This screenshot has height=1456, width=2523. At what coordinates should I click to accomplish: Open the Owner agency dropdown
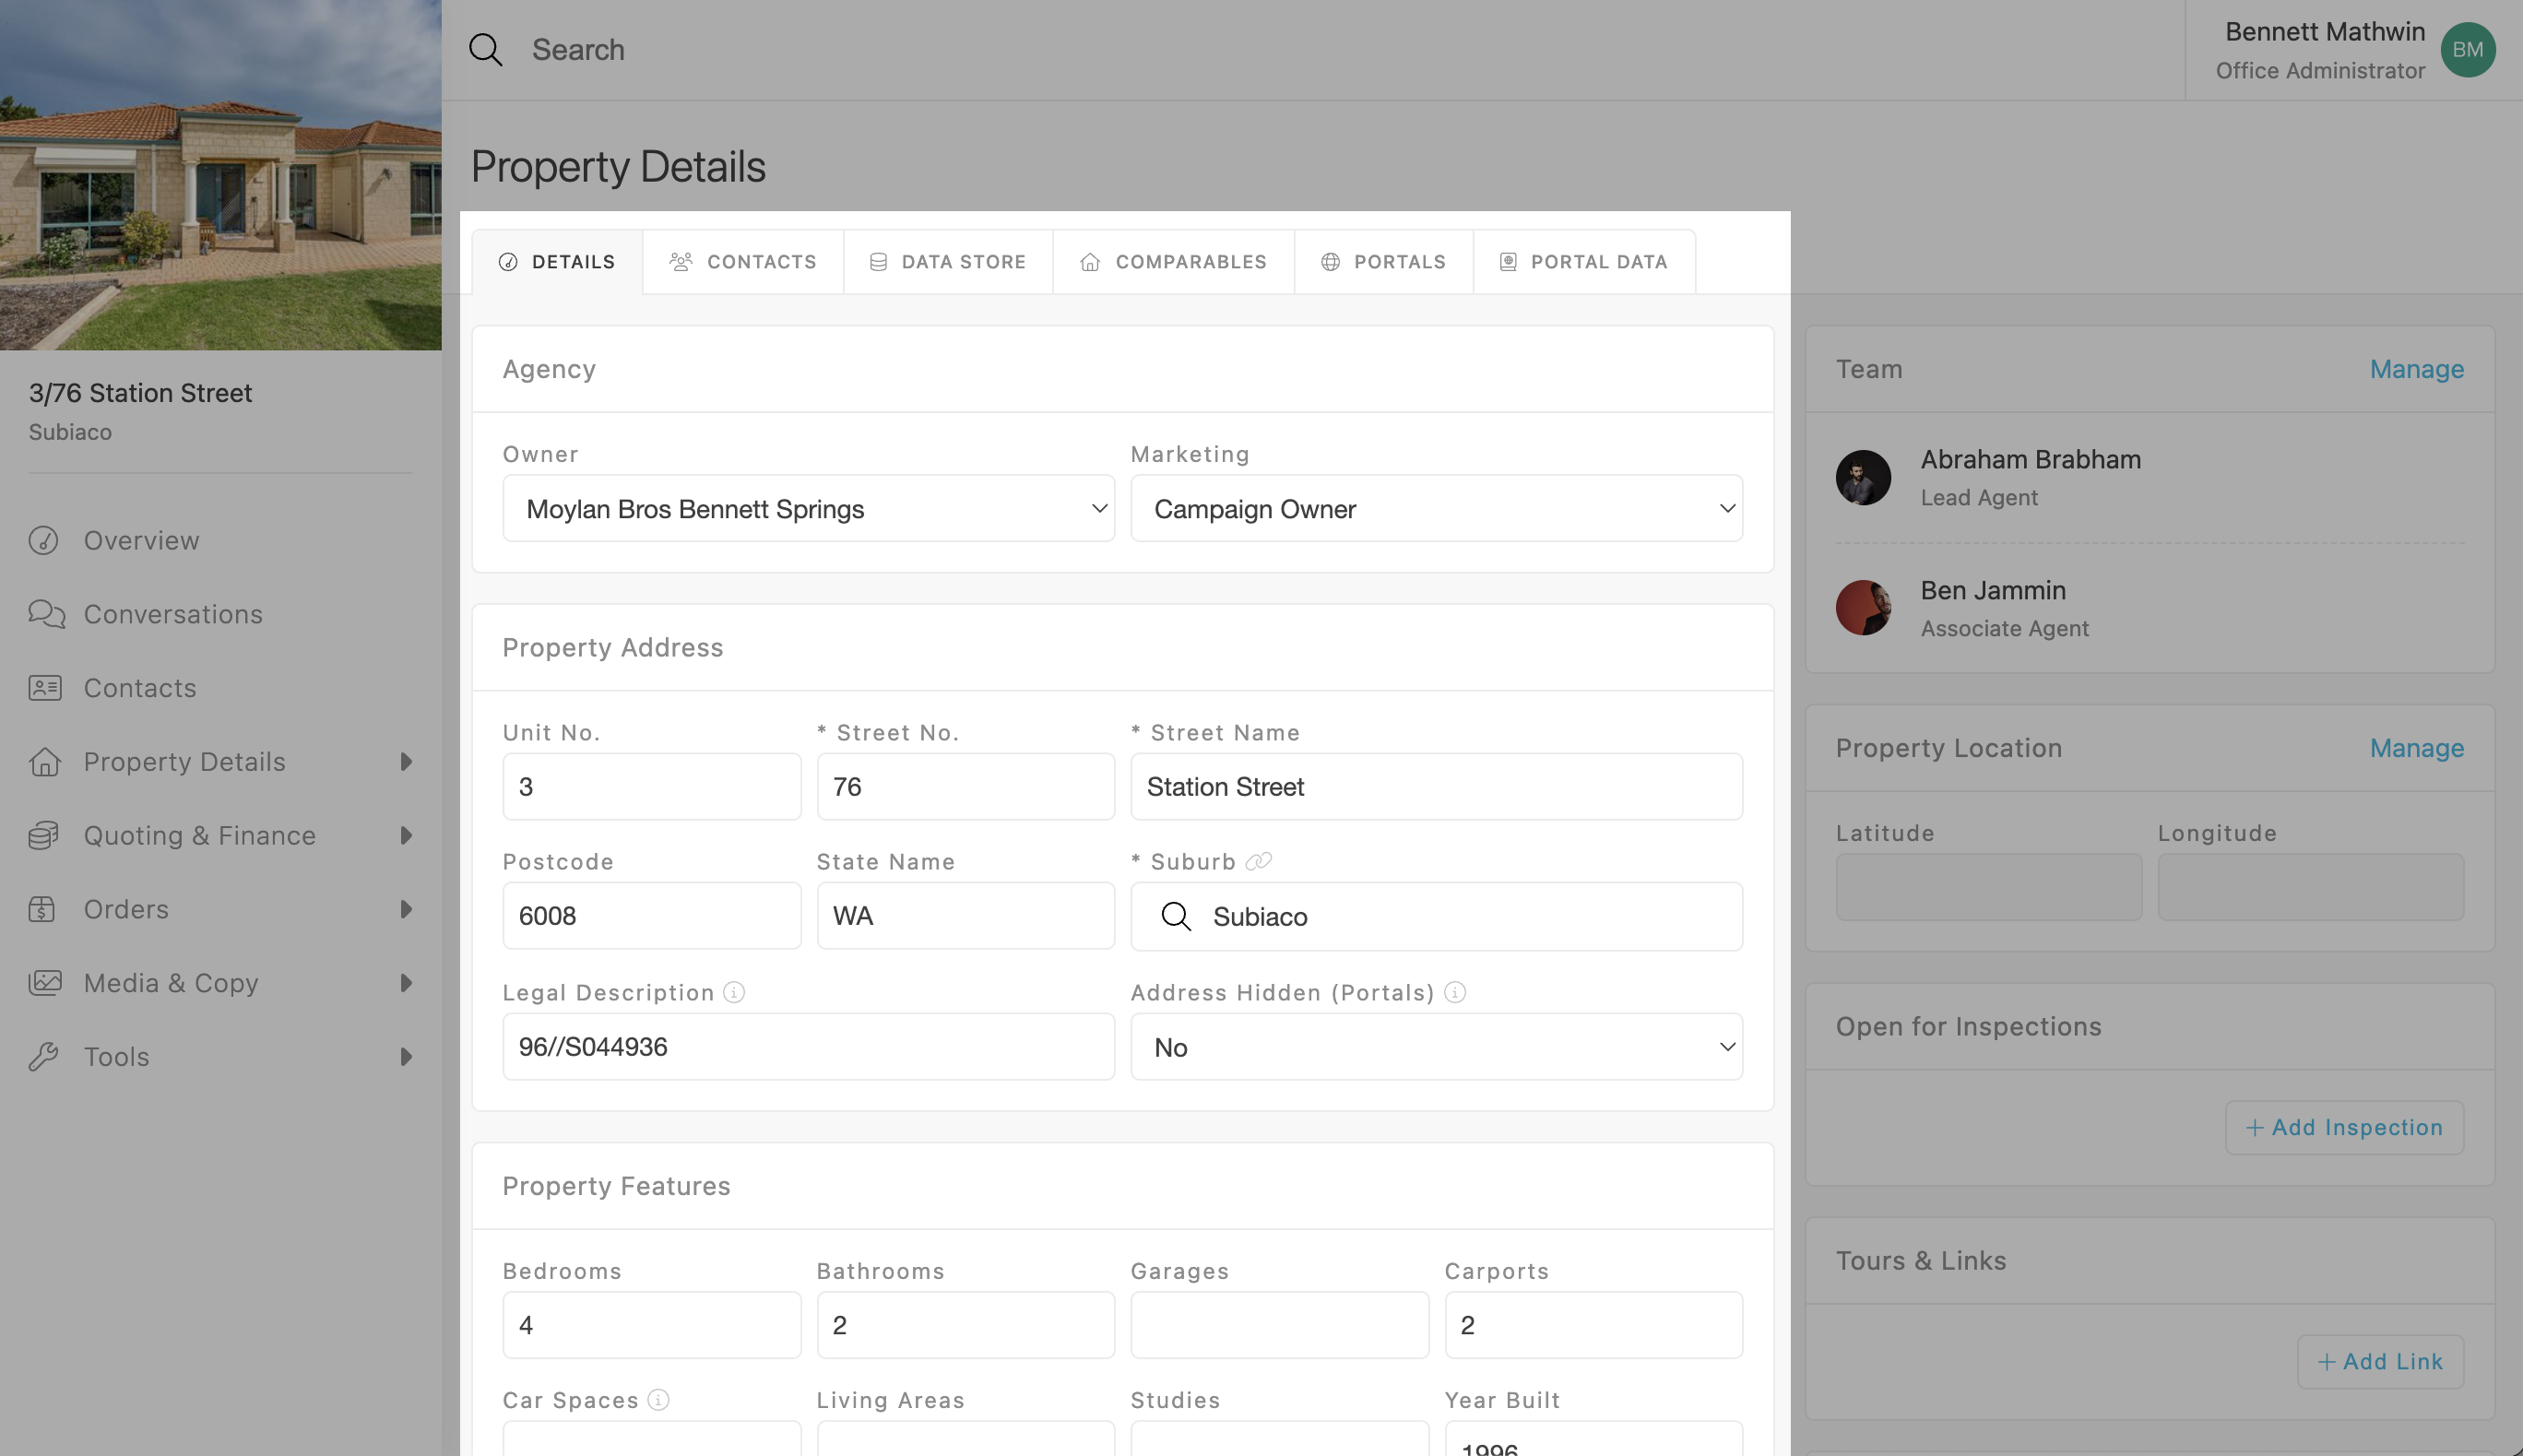click(x=808, y=509)
